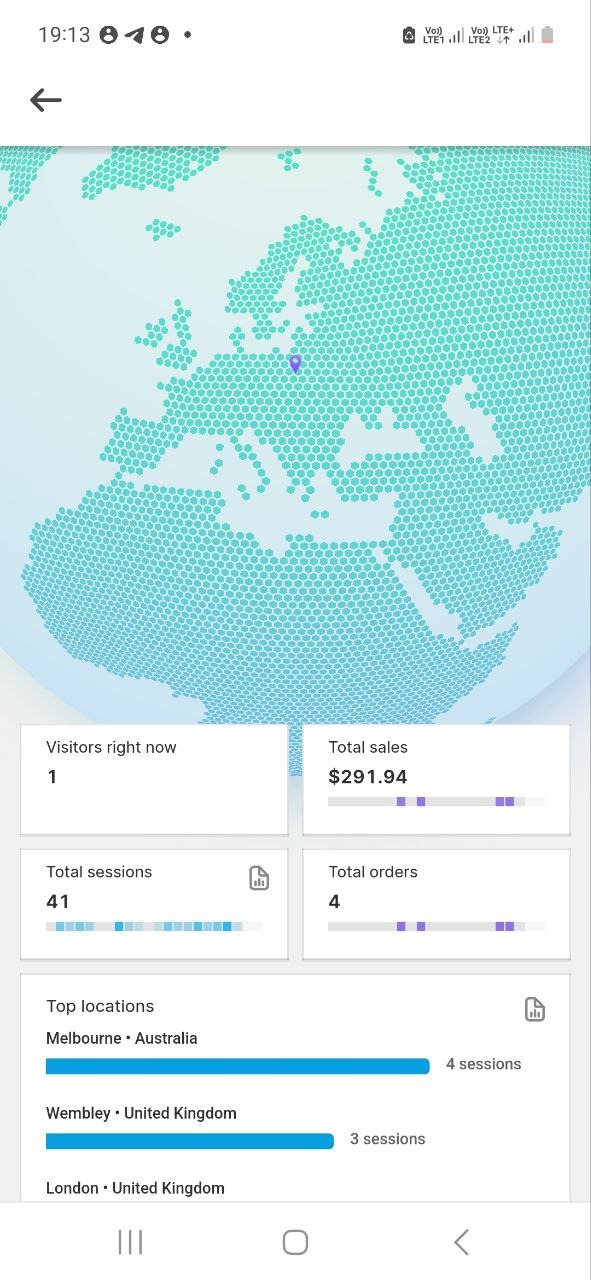Viewport: 591px width, 1280px height.
Task: Go back using the top-left arrow
Action: 45,100
